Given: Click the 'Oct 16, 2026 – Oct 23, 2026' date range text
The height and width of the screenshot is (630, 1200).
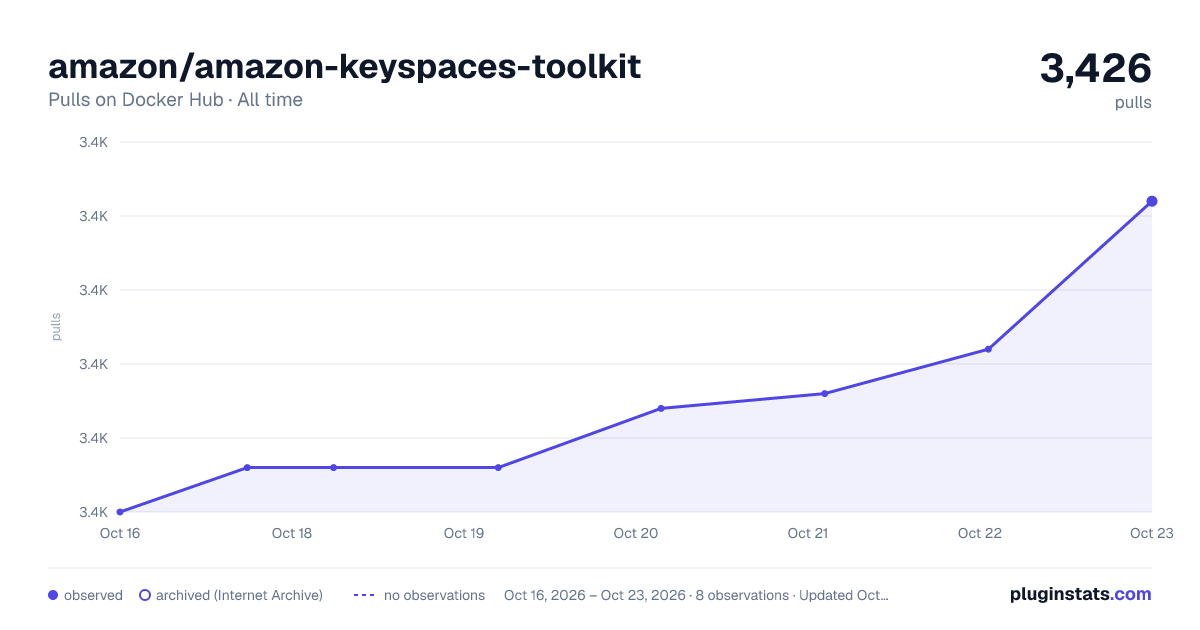Looking at the screenshot, I should [x=595, y=595].
